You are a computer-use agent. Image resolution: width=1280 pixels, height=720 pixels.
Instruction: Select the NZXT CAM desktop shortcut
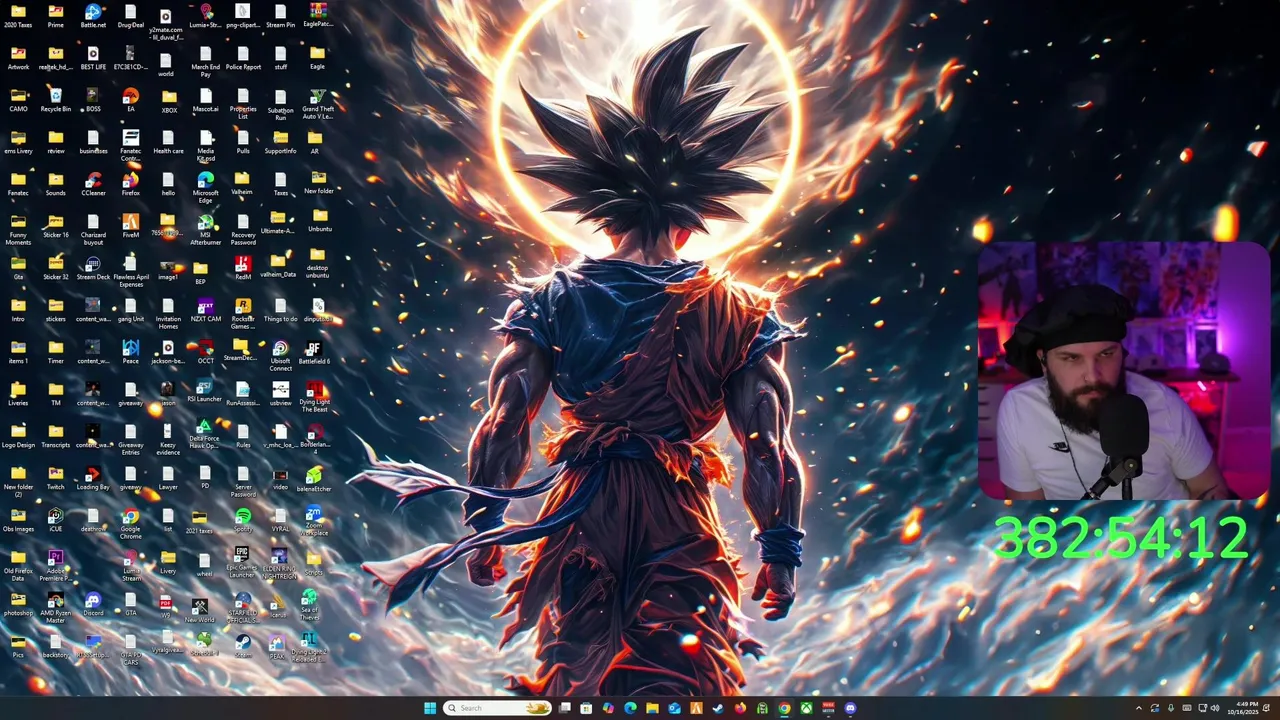[205, 310]
